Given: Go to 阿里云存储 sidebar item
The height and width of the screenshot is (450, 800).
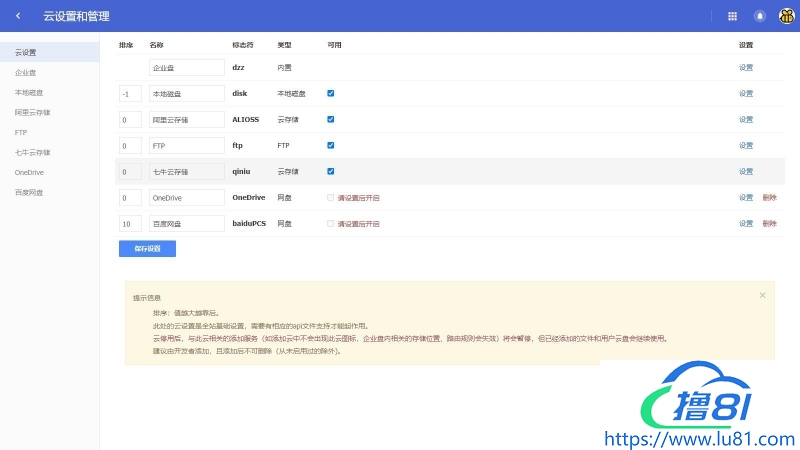Looking at the screenshot, I should pos(32,112).
